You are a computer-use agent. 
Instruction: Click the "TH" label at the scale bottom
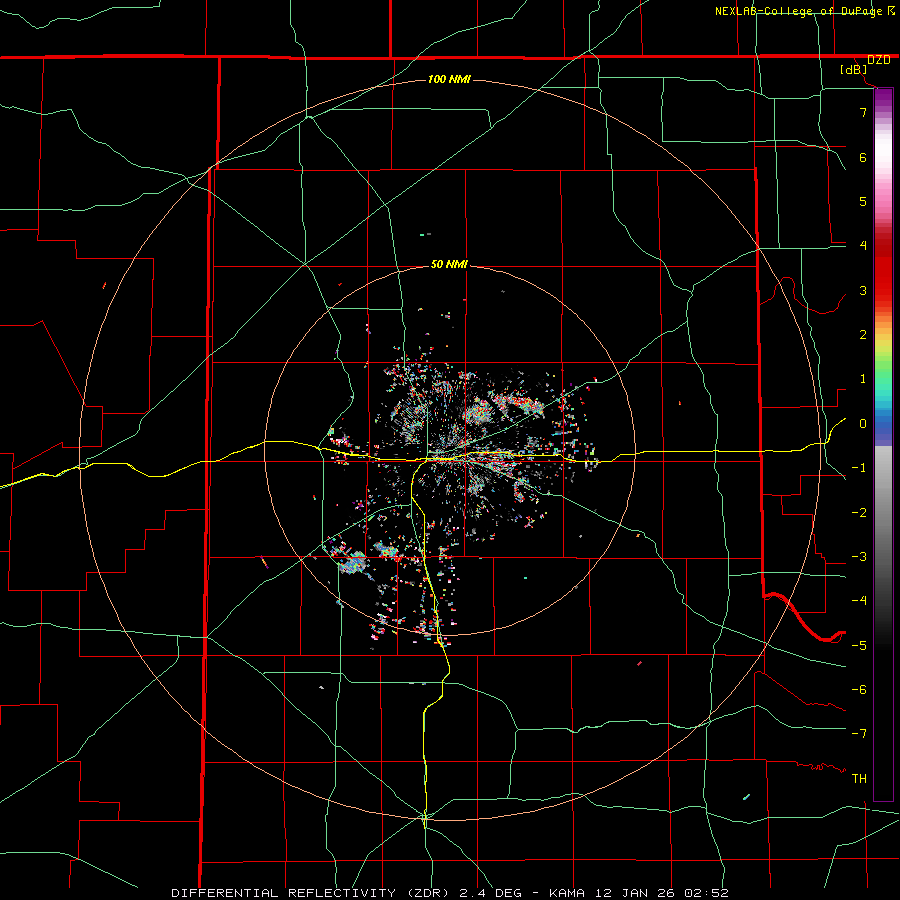tap(859, 779)
